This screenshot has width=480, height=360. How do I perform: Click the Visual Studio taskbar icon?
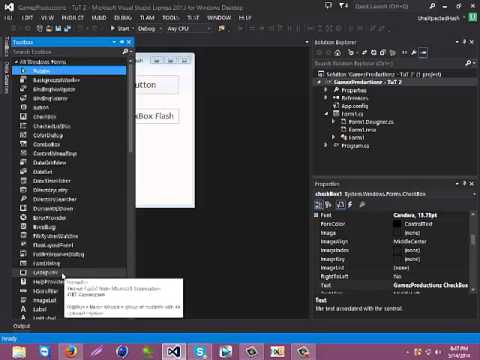click(173, 351)
